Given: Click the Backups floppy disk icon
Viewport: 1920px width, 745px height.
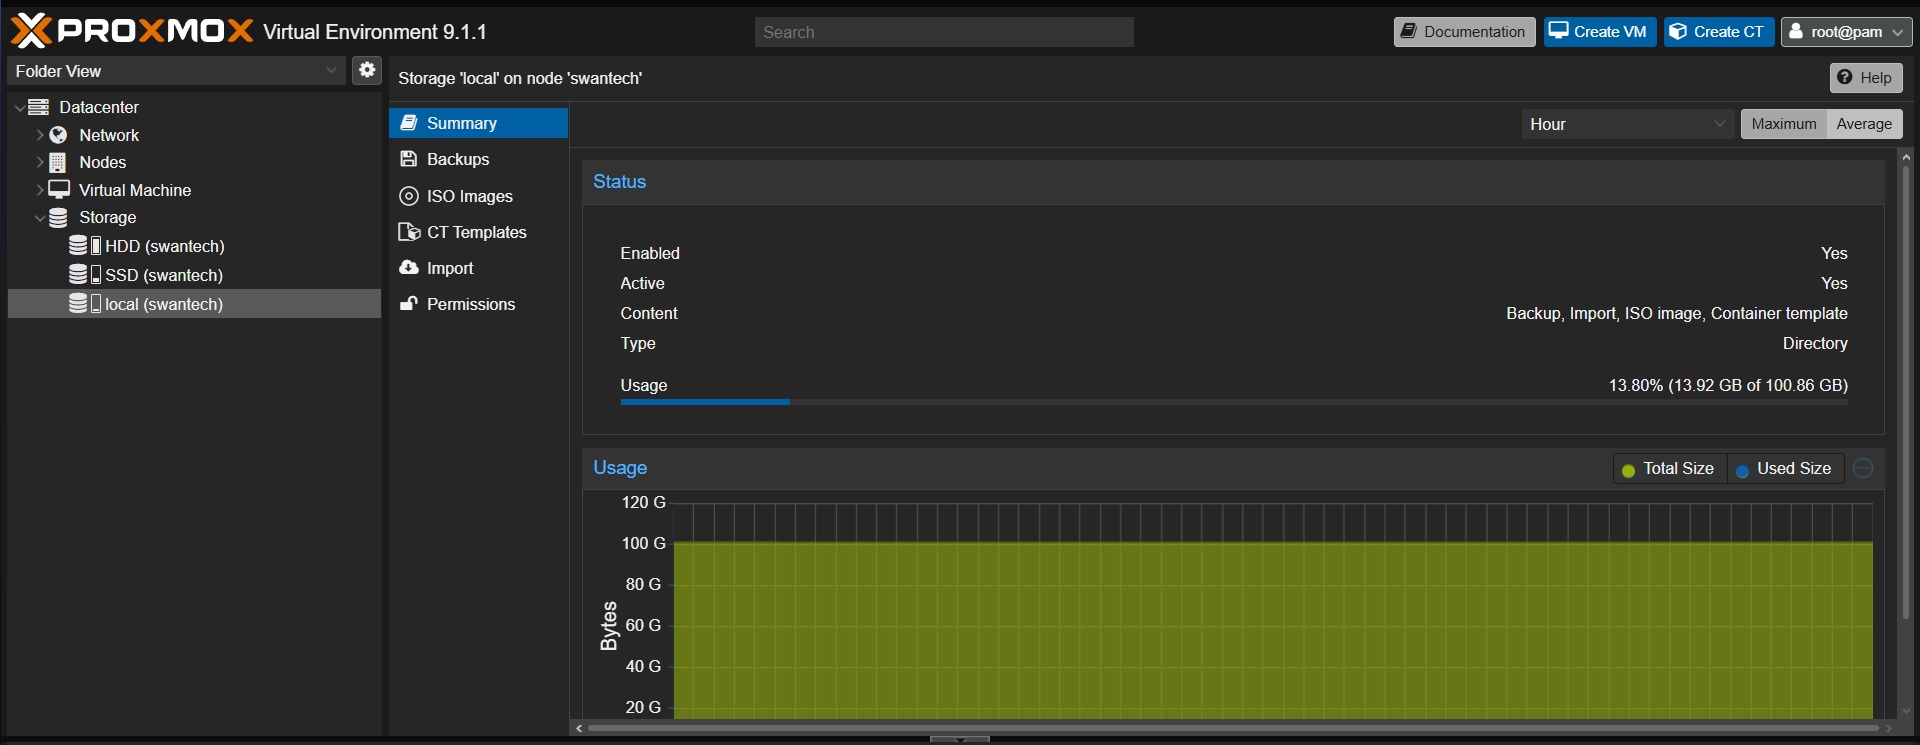Looking at the screenshot, I should coord(408,159).
